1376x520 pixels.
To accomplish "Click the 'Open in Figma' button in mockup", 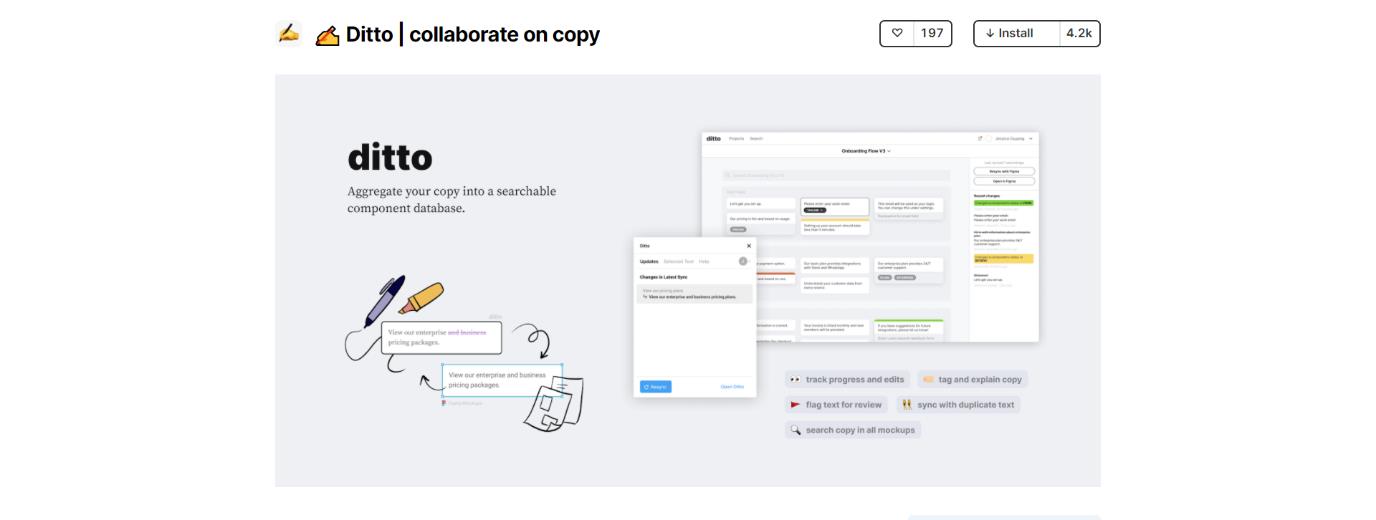I will [1004, 181].
